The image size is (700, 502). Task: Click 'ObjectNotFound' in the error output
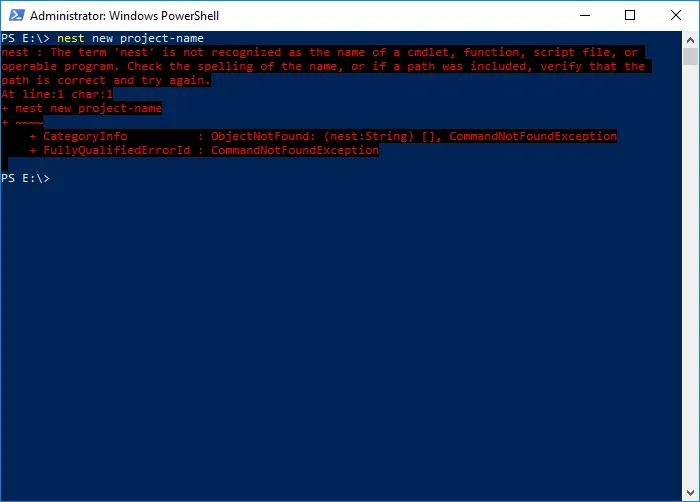260,136
